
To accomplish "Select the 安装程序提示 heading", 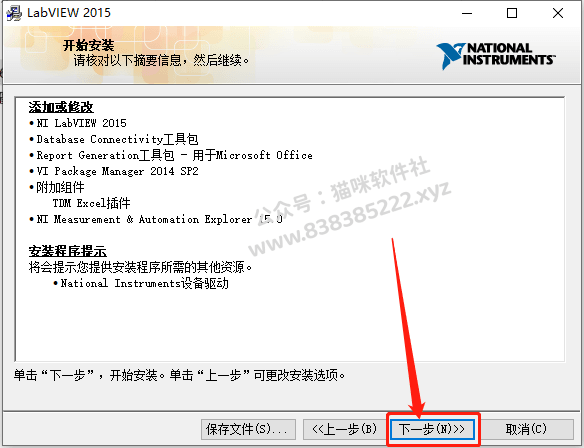I will 68,251.
